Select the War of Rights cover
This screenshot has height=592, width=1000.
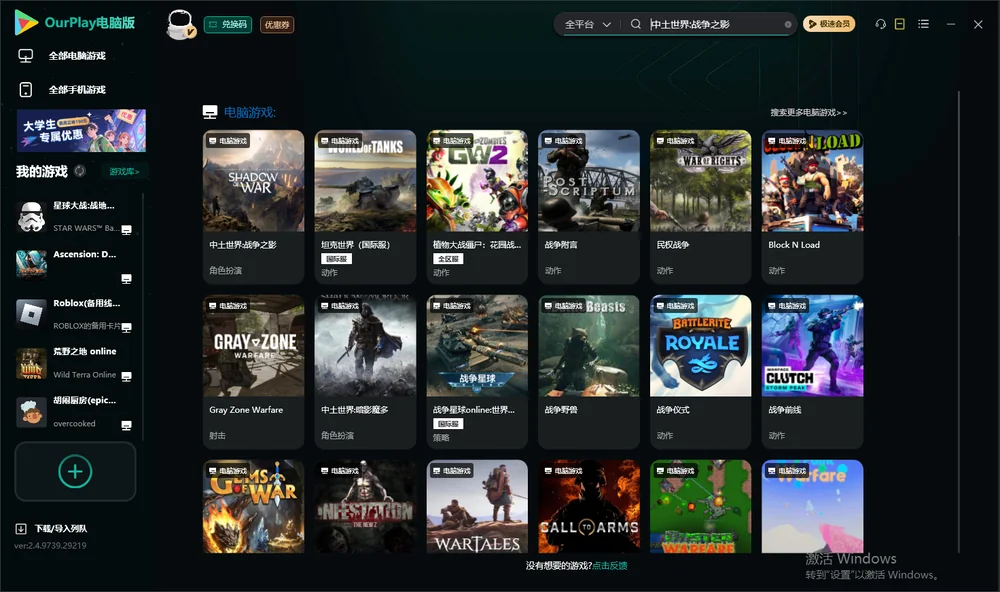point(701,181)
